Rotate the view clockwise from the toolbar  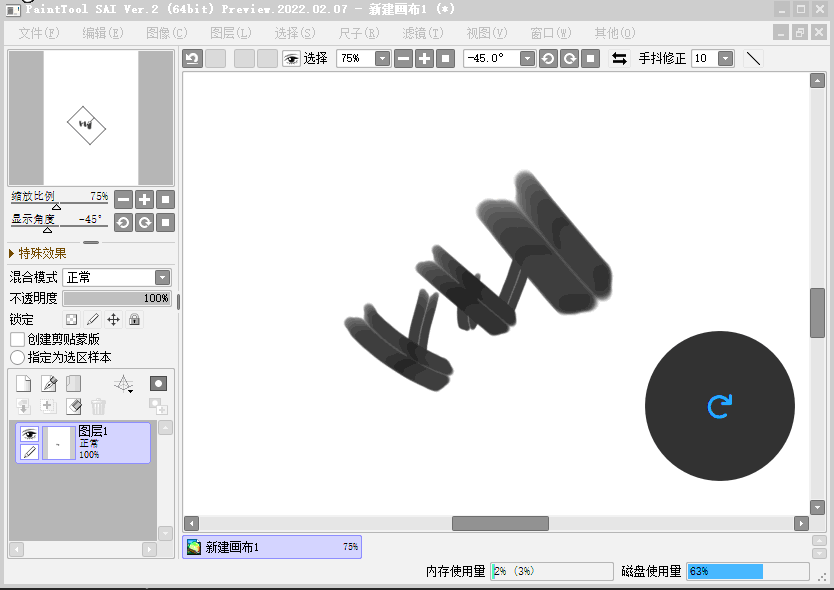(569, 59)
